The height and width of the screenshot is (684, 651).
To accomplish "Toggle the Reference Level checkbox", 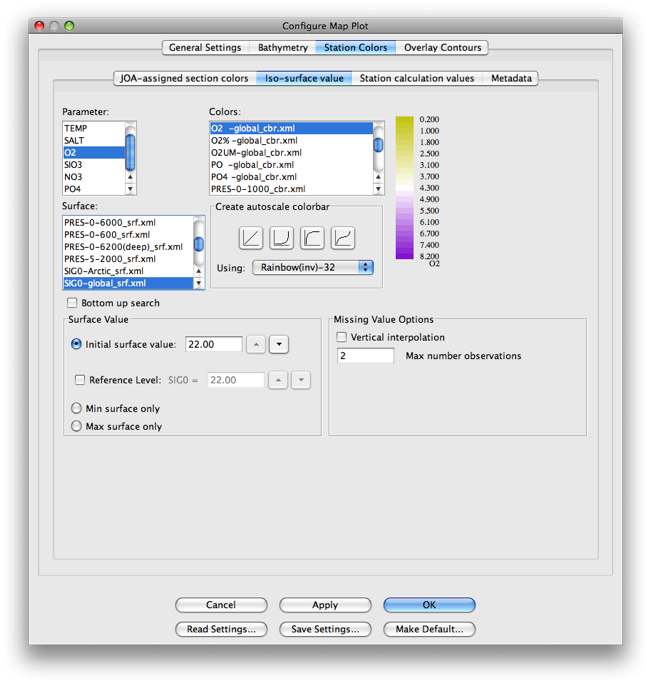I will 80,380.
